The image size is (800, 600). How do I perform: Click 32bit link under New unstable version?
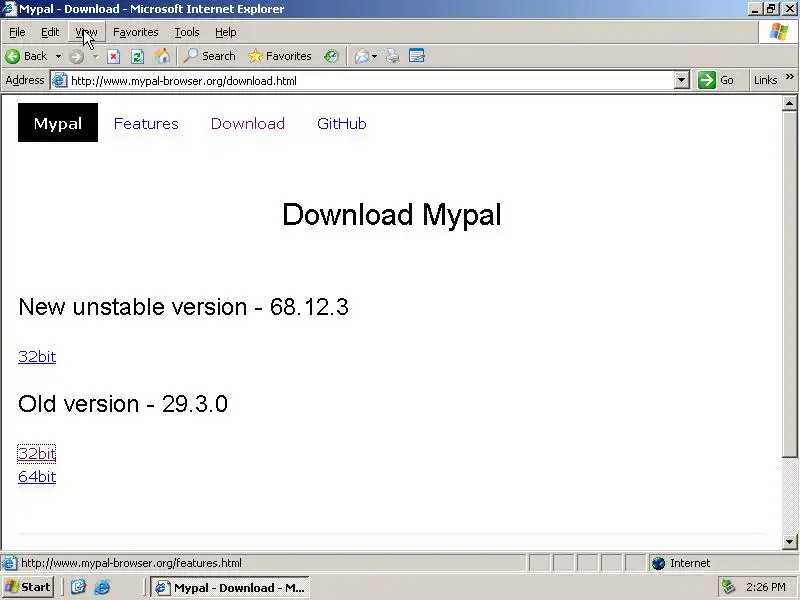(37, 356)
